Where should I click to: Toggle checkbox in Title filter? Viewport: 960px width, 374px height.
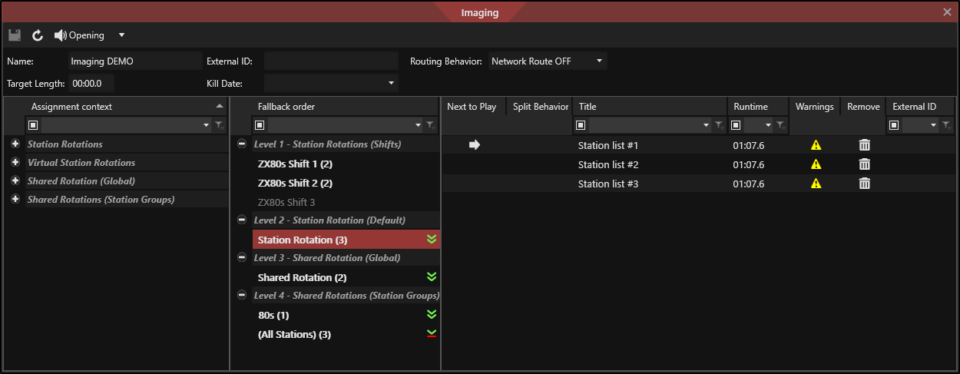(x=581, y=125)
